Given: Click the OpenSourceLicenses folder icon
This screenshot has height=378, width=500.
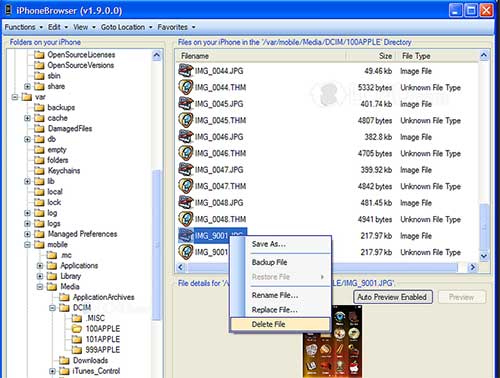Looking at the screenshot, I should click(39, 55).
